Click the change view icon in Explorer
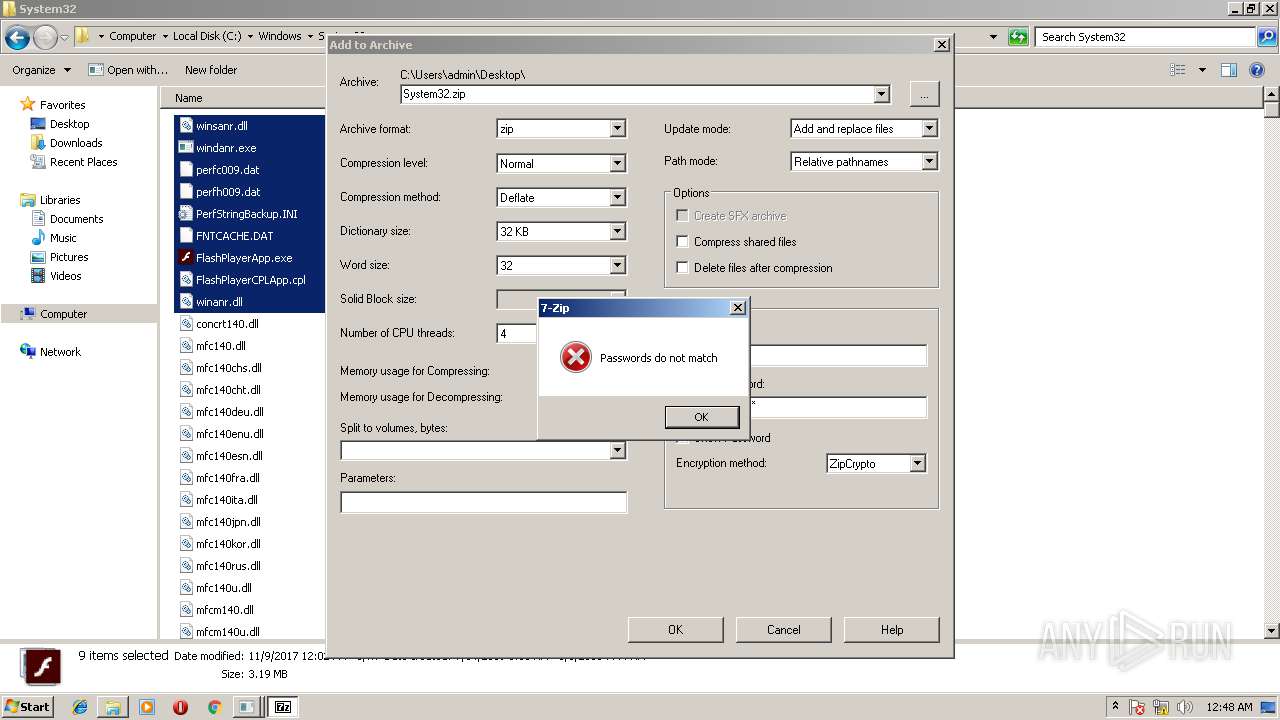The height and width of the screenshot is (720, 1280). point(1178,70)
